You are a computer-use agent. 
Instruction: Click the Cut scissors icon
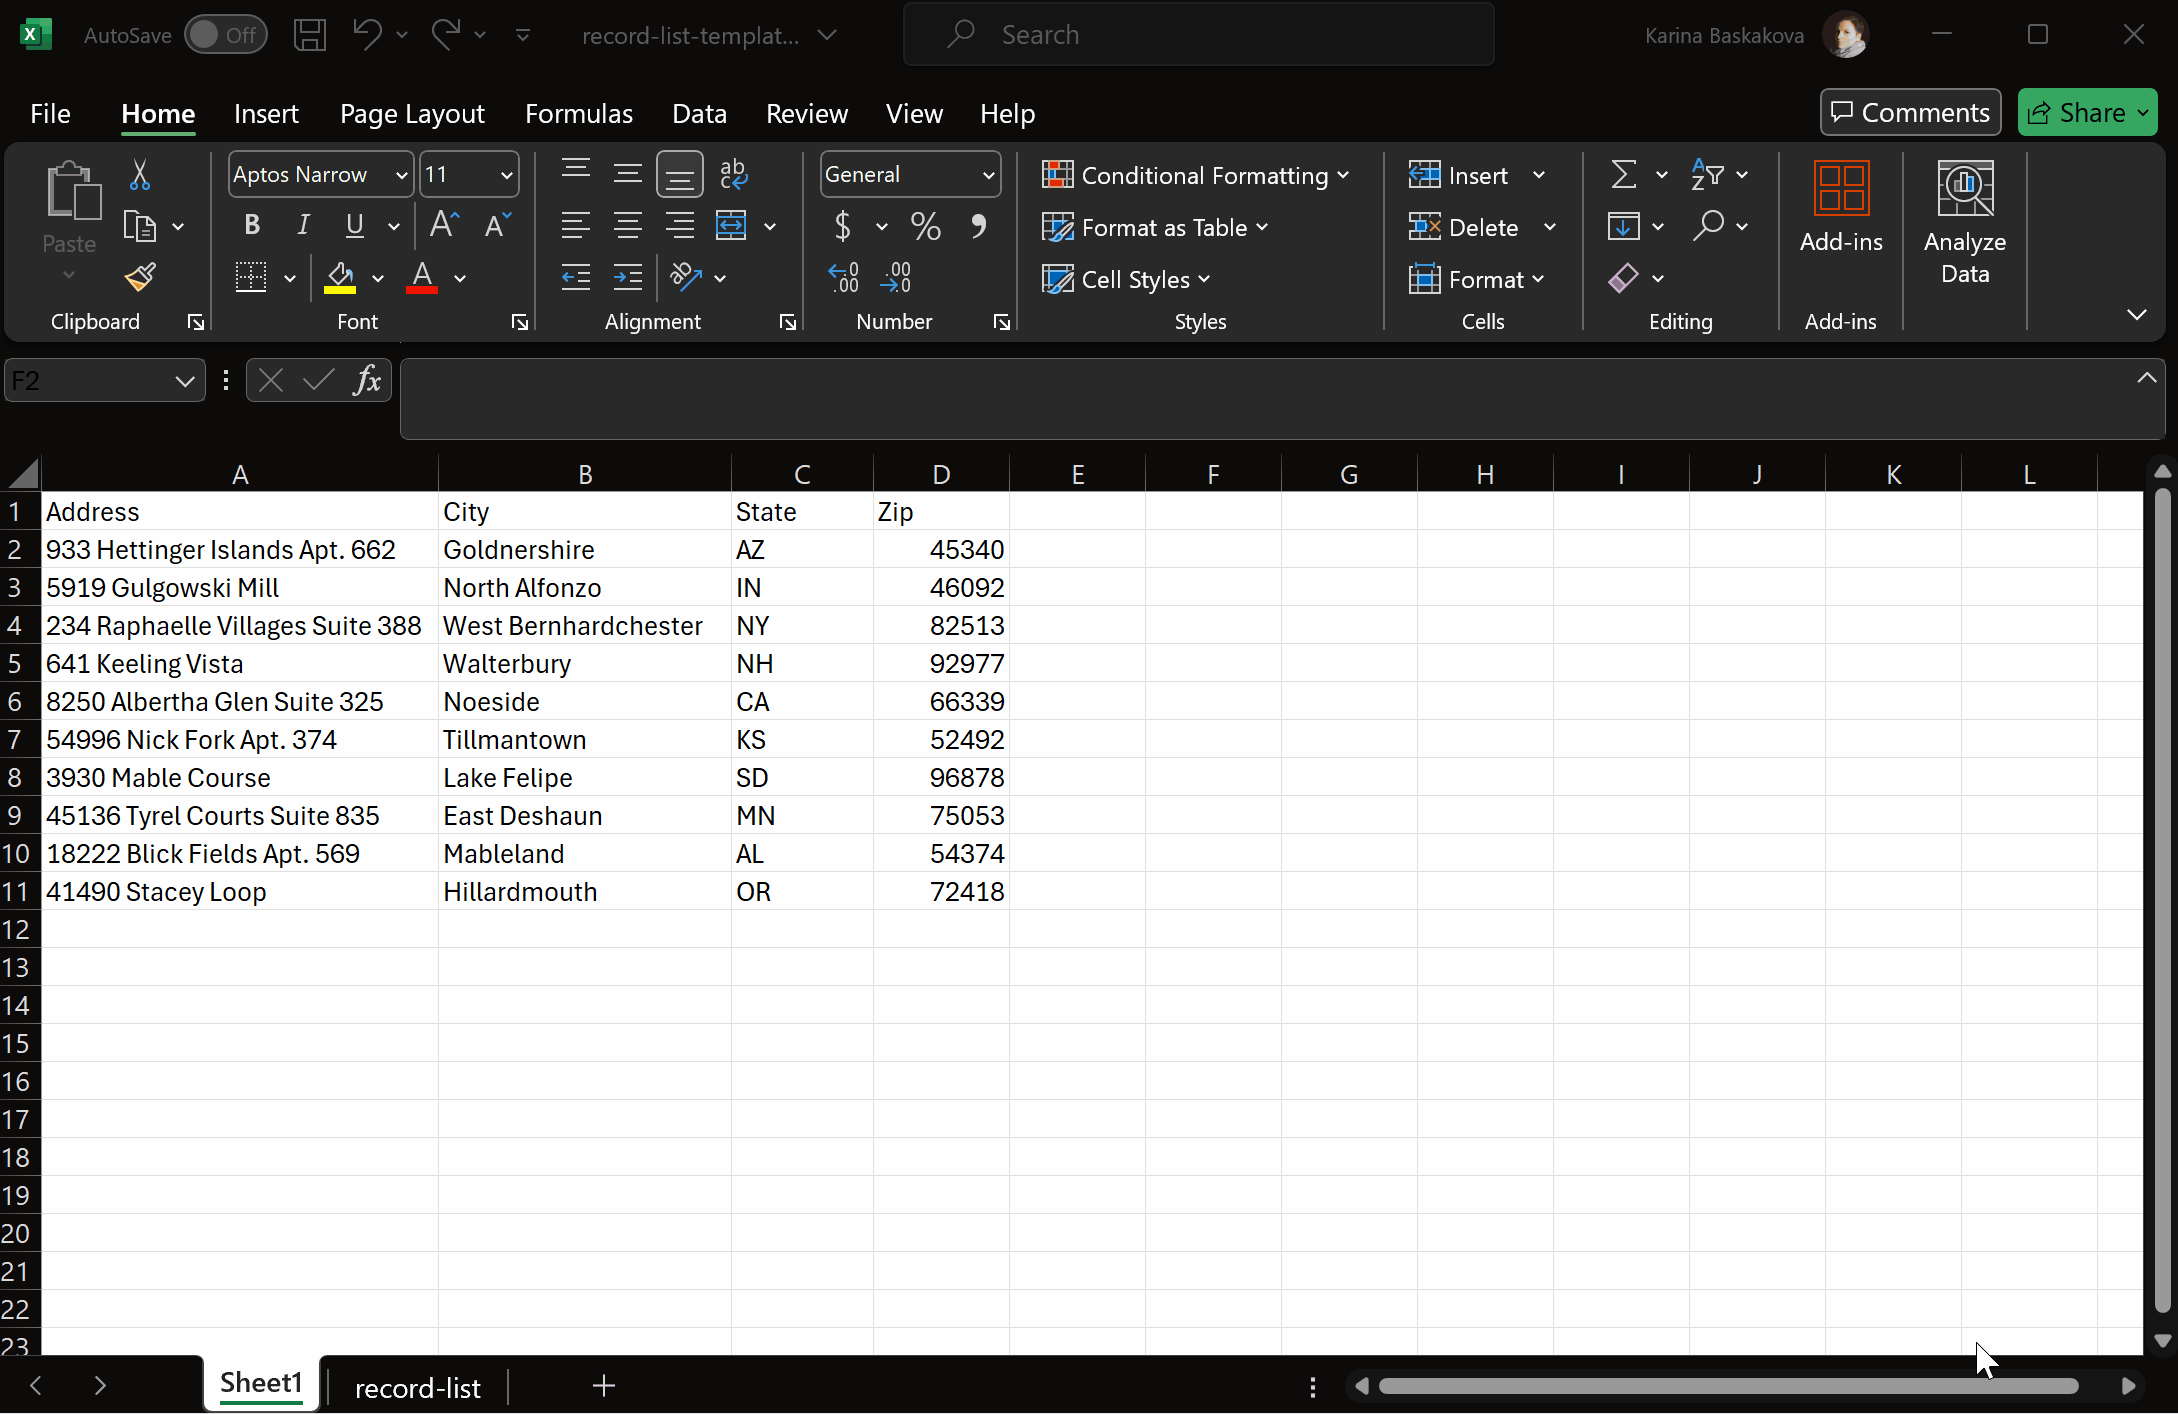point(140,175)
